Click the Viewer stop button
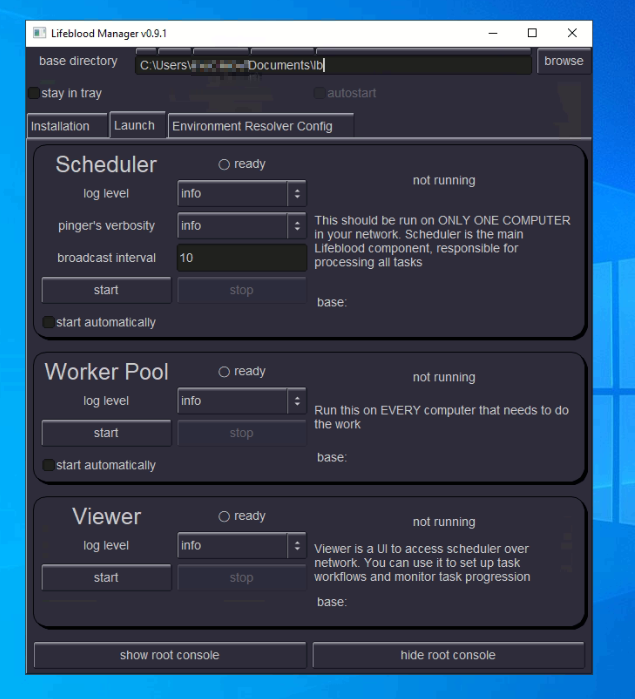Image resolution: width=635 pixels, height=699 pixels. pos(242,578)
